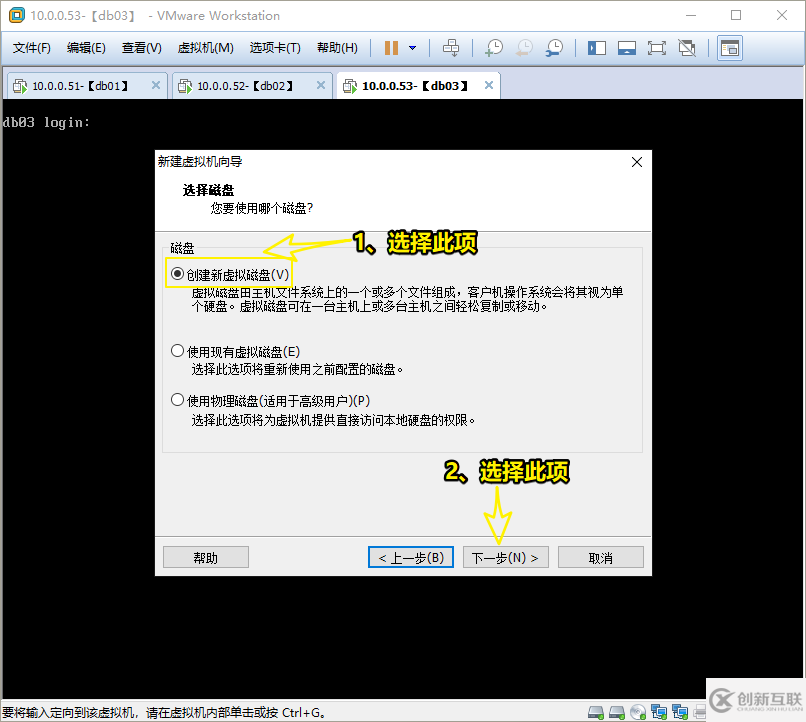Proceed with 下一步(N) > button
The image size is (806, 722).
coord(506,558)
